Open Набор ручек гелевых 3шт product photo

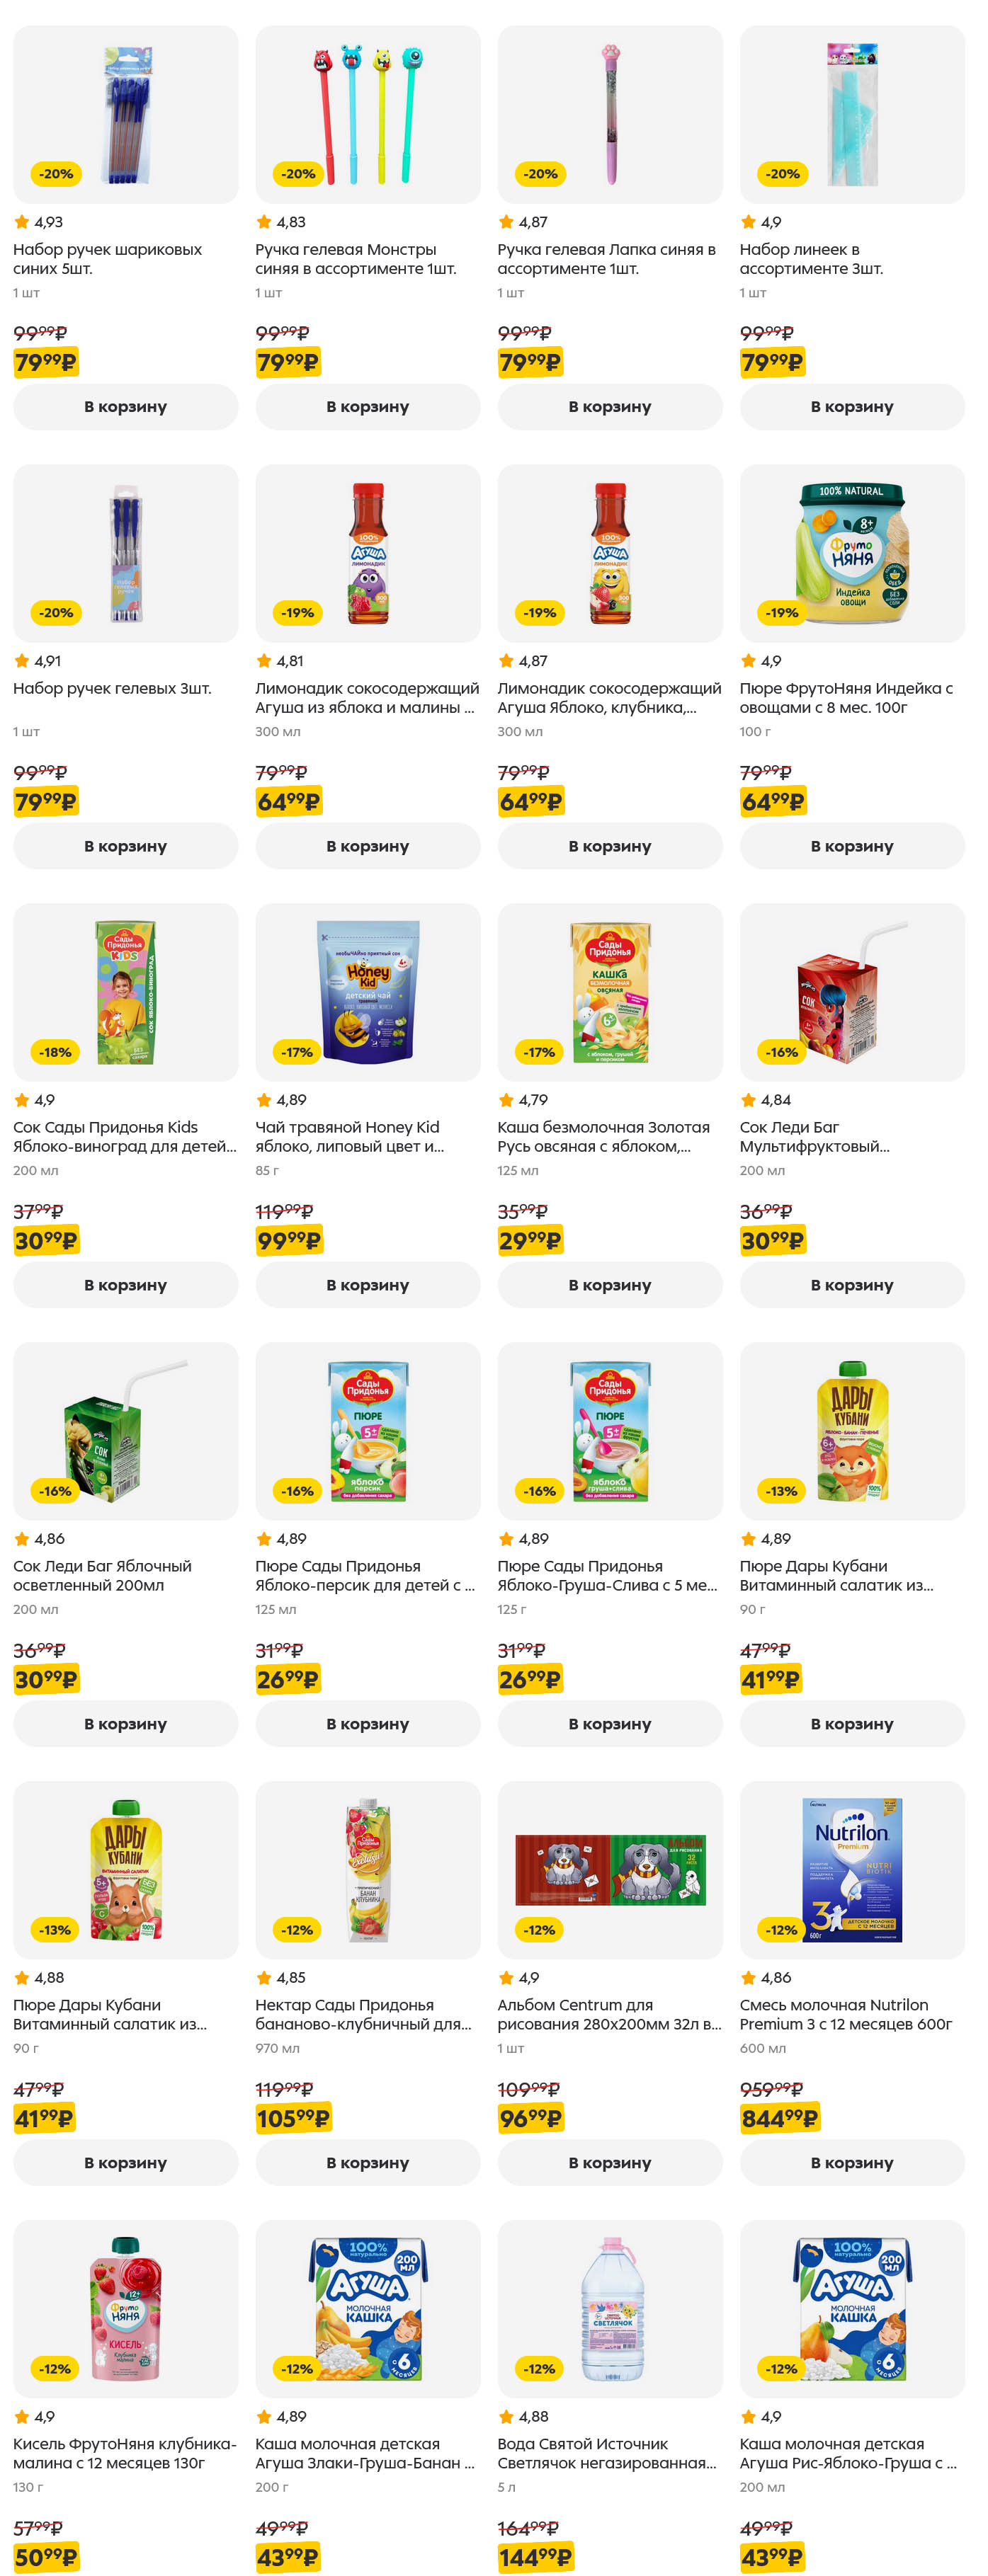[125, 553]
